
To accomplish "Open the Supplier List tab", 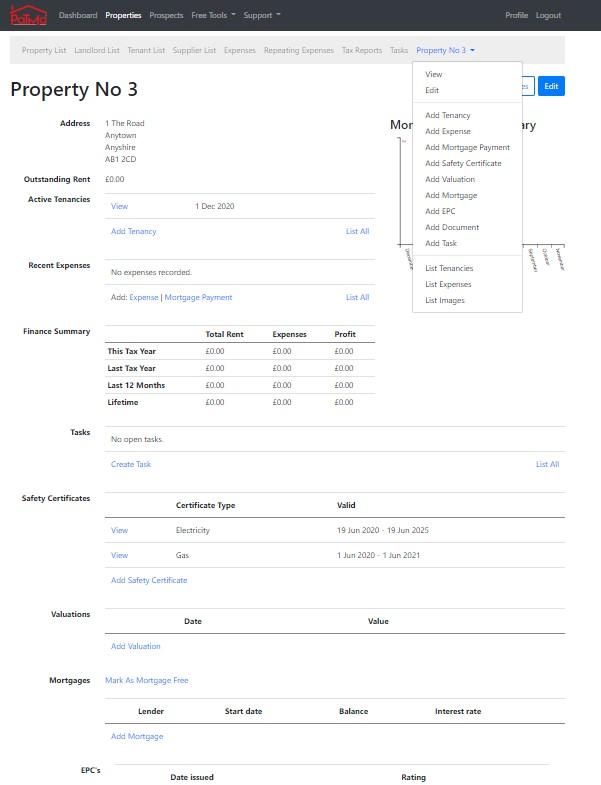I will [194, 50].
